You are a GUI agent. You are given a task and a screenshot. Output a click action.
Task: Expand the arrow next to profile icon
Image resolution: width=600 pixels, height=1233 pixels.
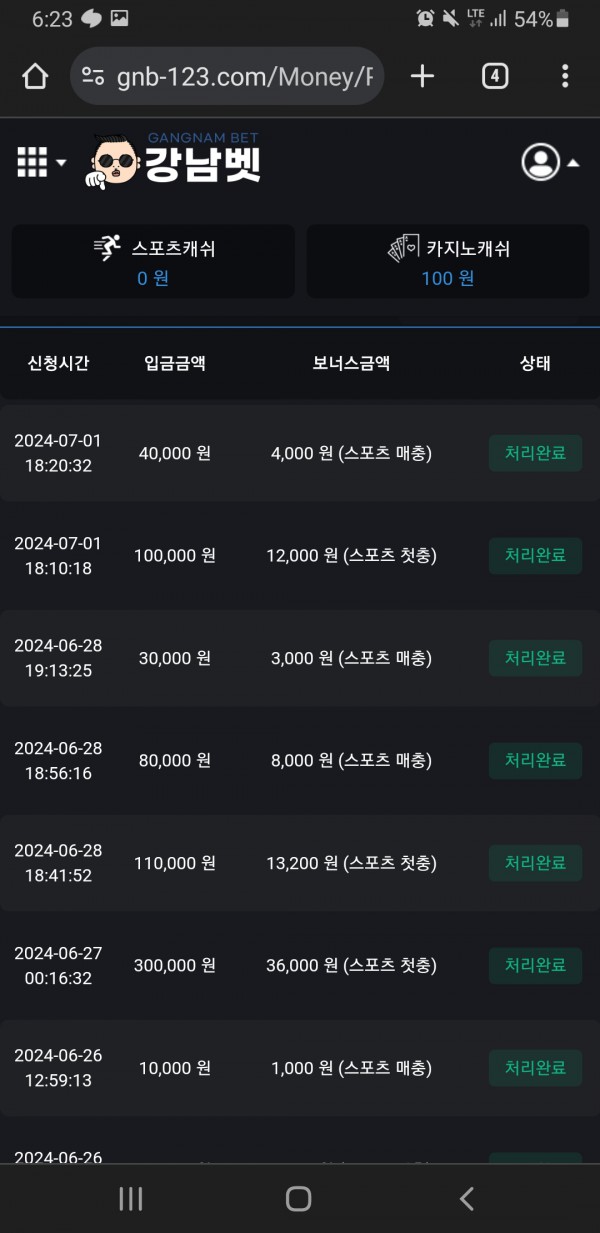click(574, 162)
